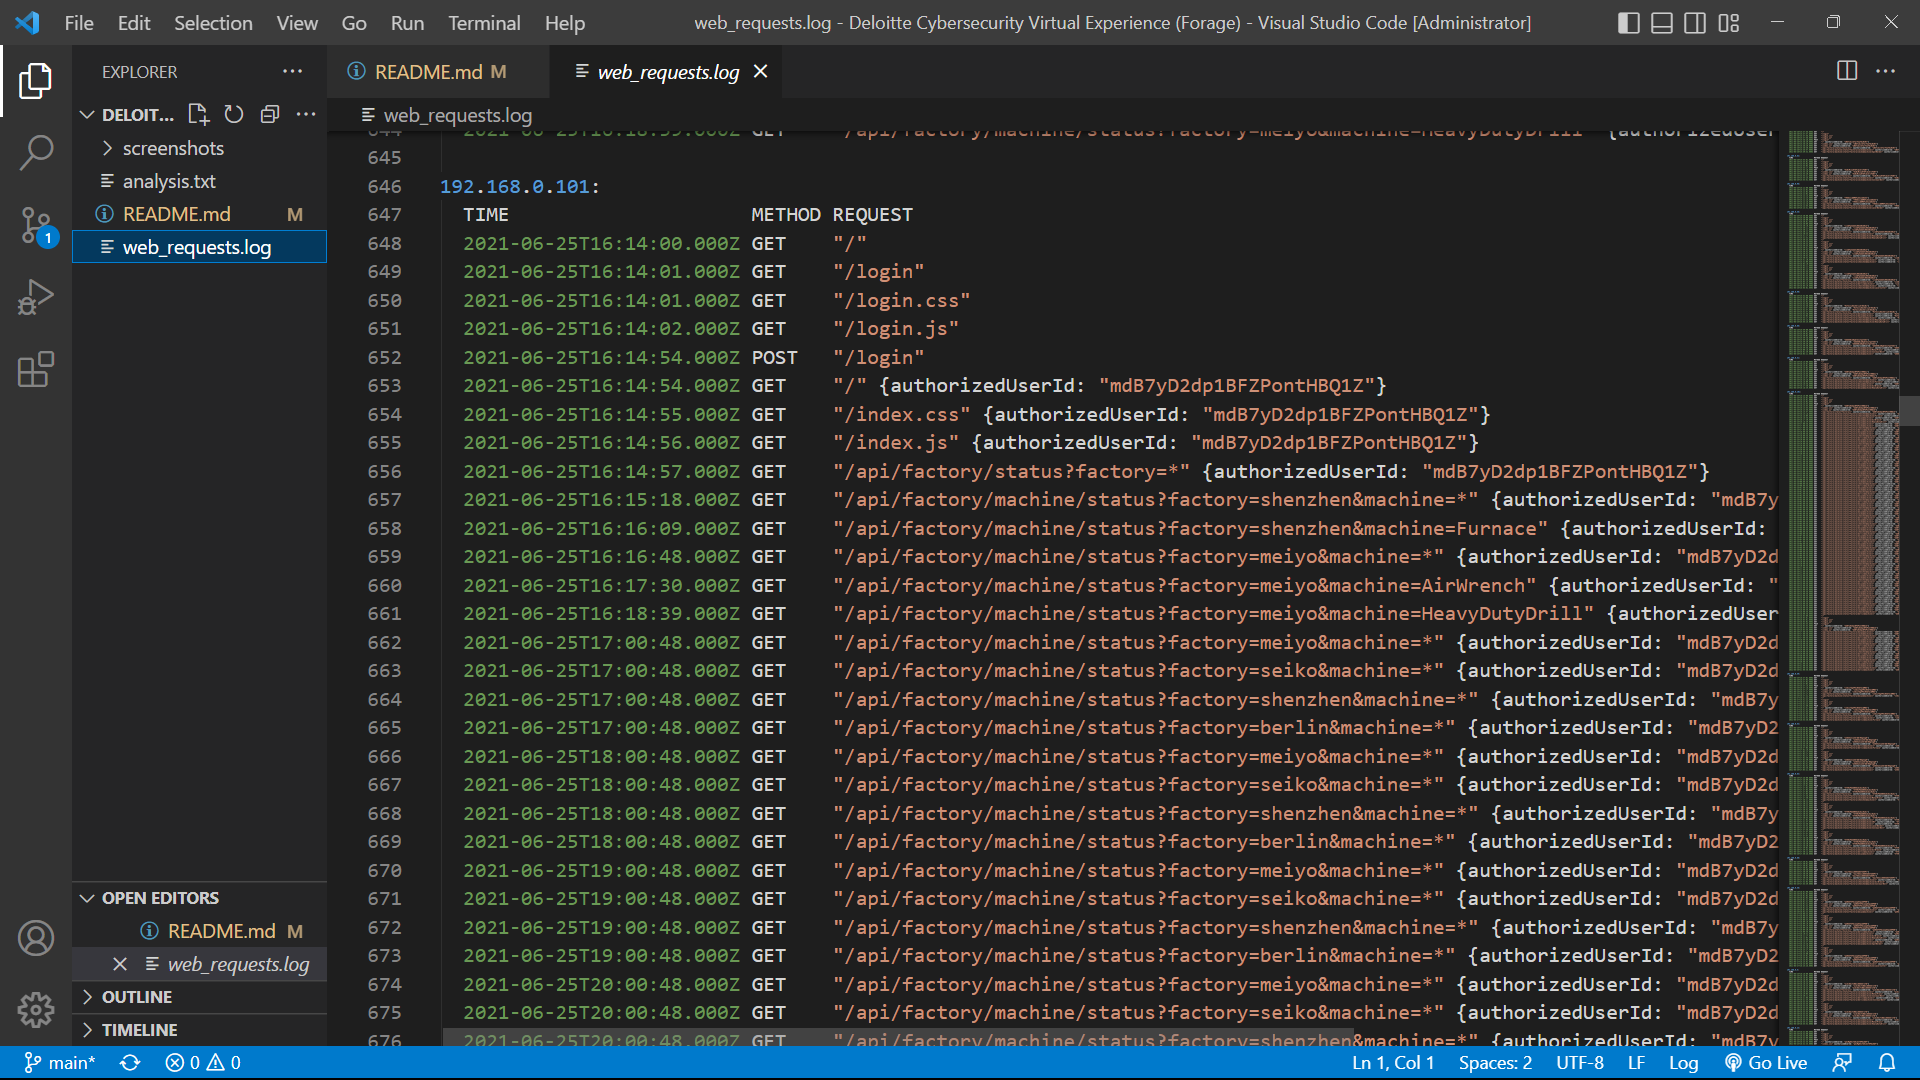
Task: Expand the TIMELINE section
Action: pos(139,1030)
